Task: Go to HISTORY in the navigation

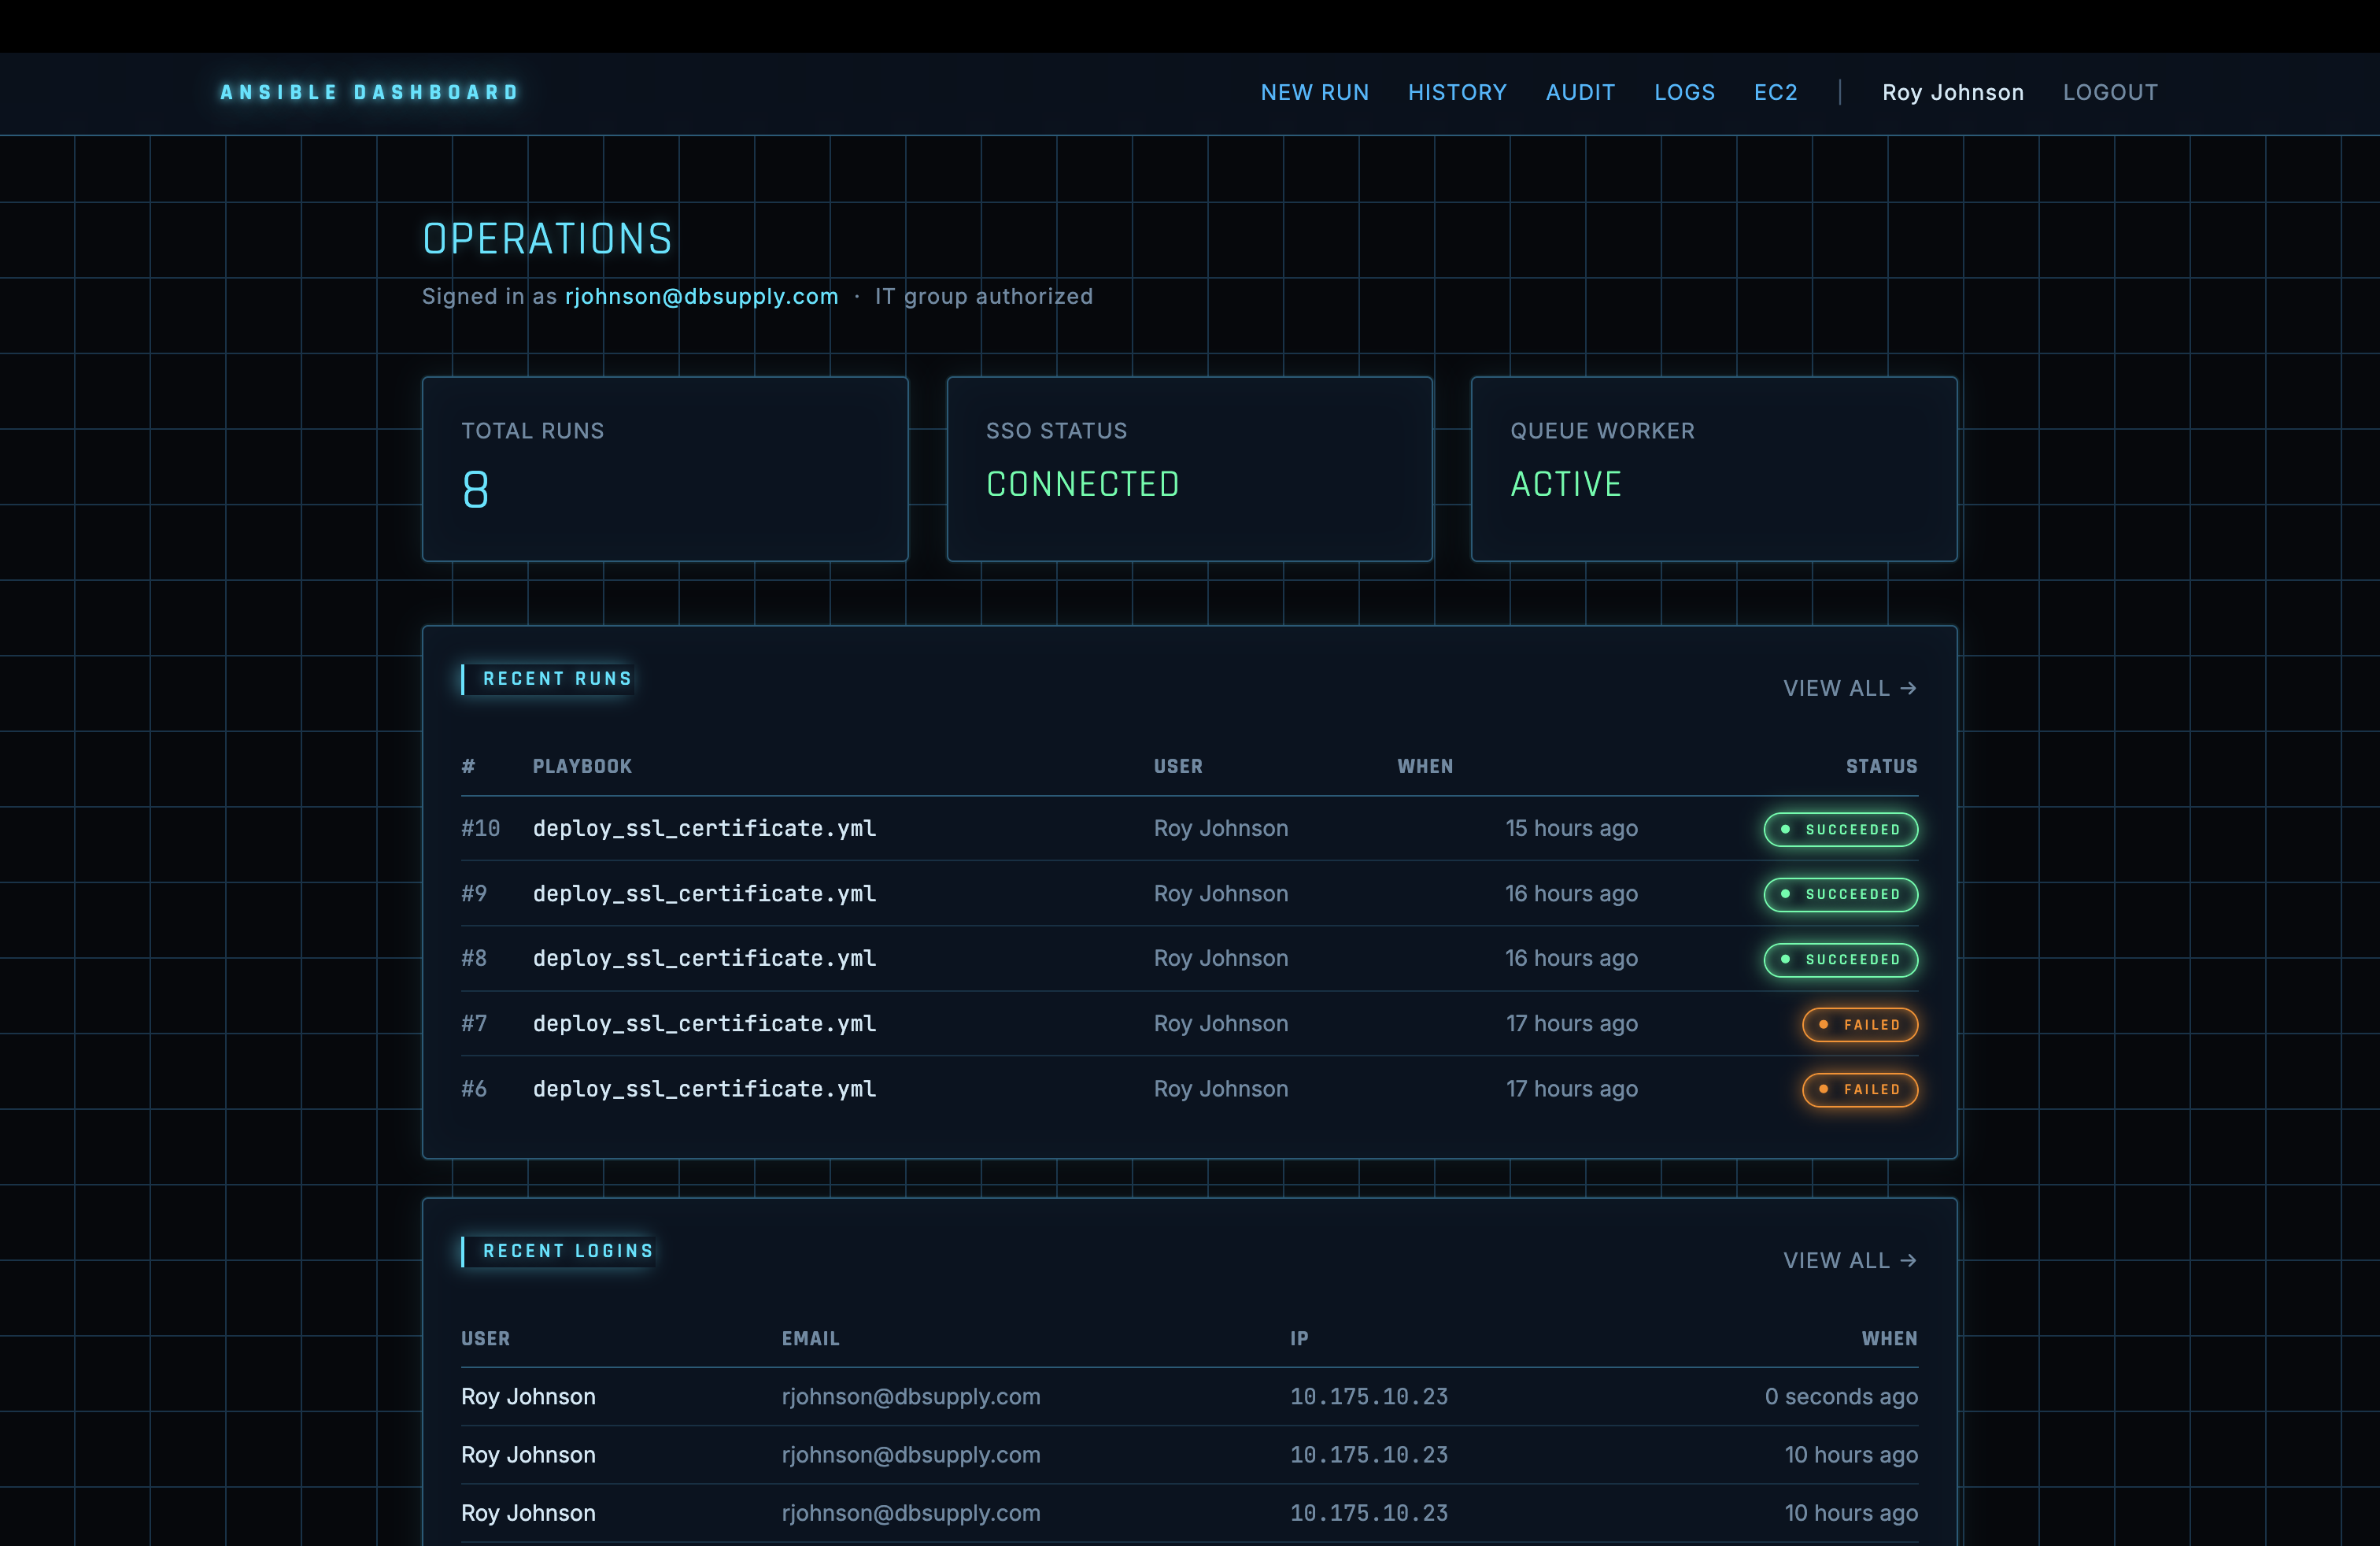Action: (1457, 92)
